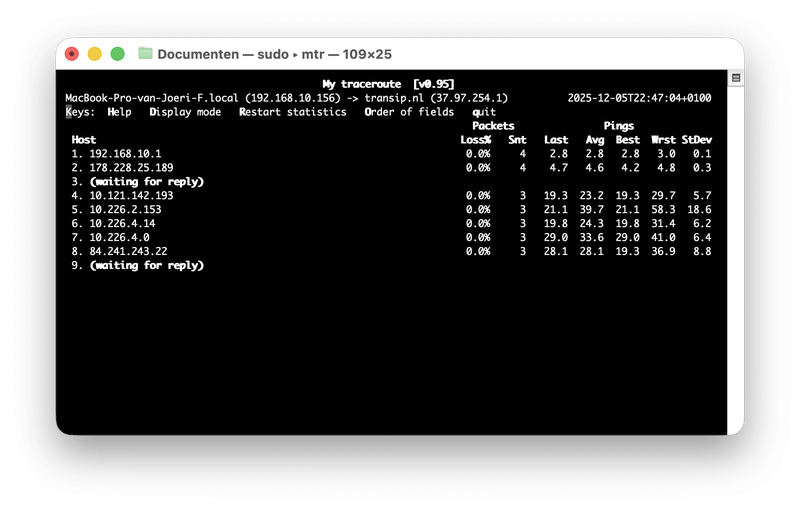Click the Wrst value "29.7" for hop 4
The height and width of the screenshot is (509, 800).
click(663, 196)
